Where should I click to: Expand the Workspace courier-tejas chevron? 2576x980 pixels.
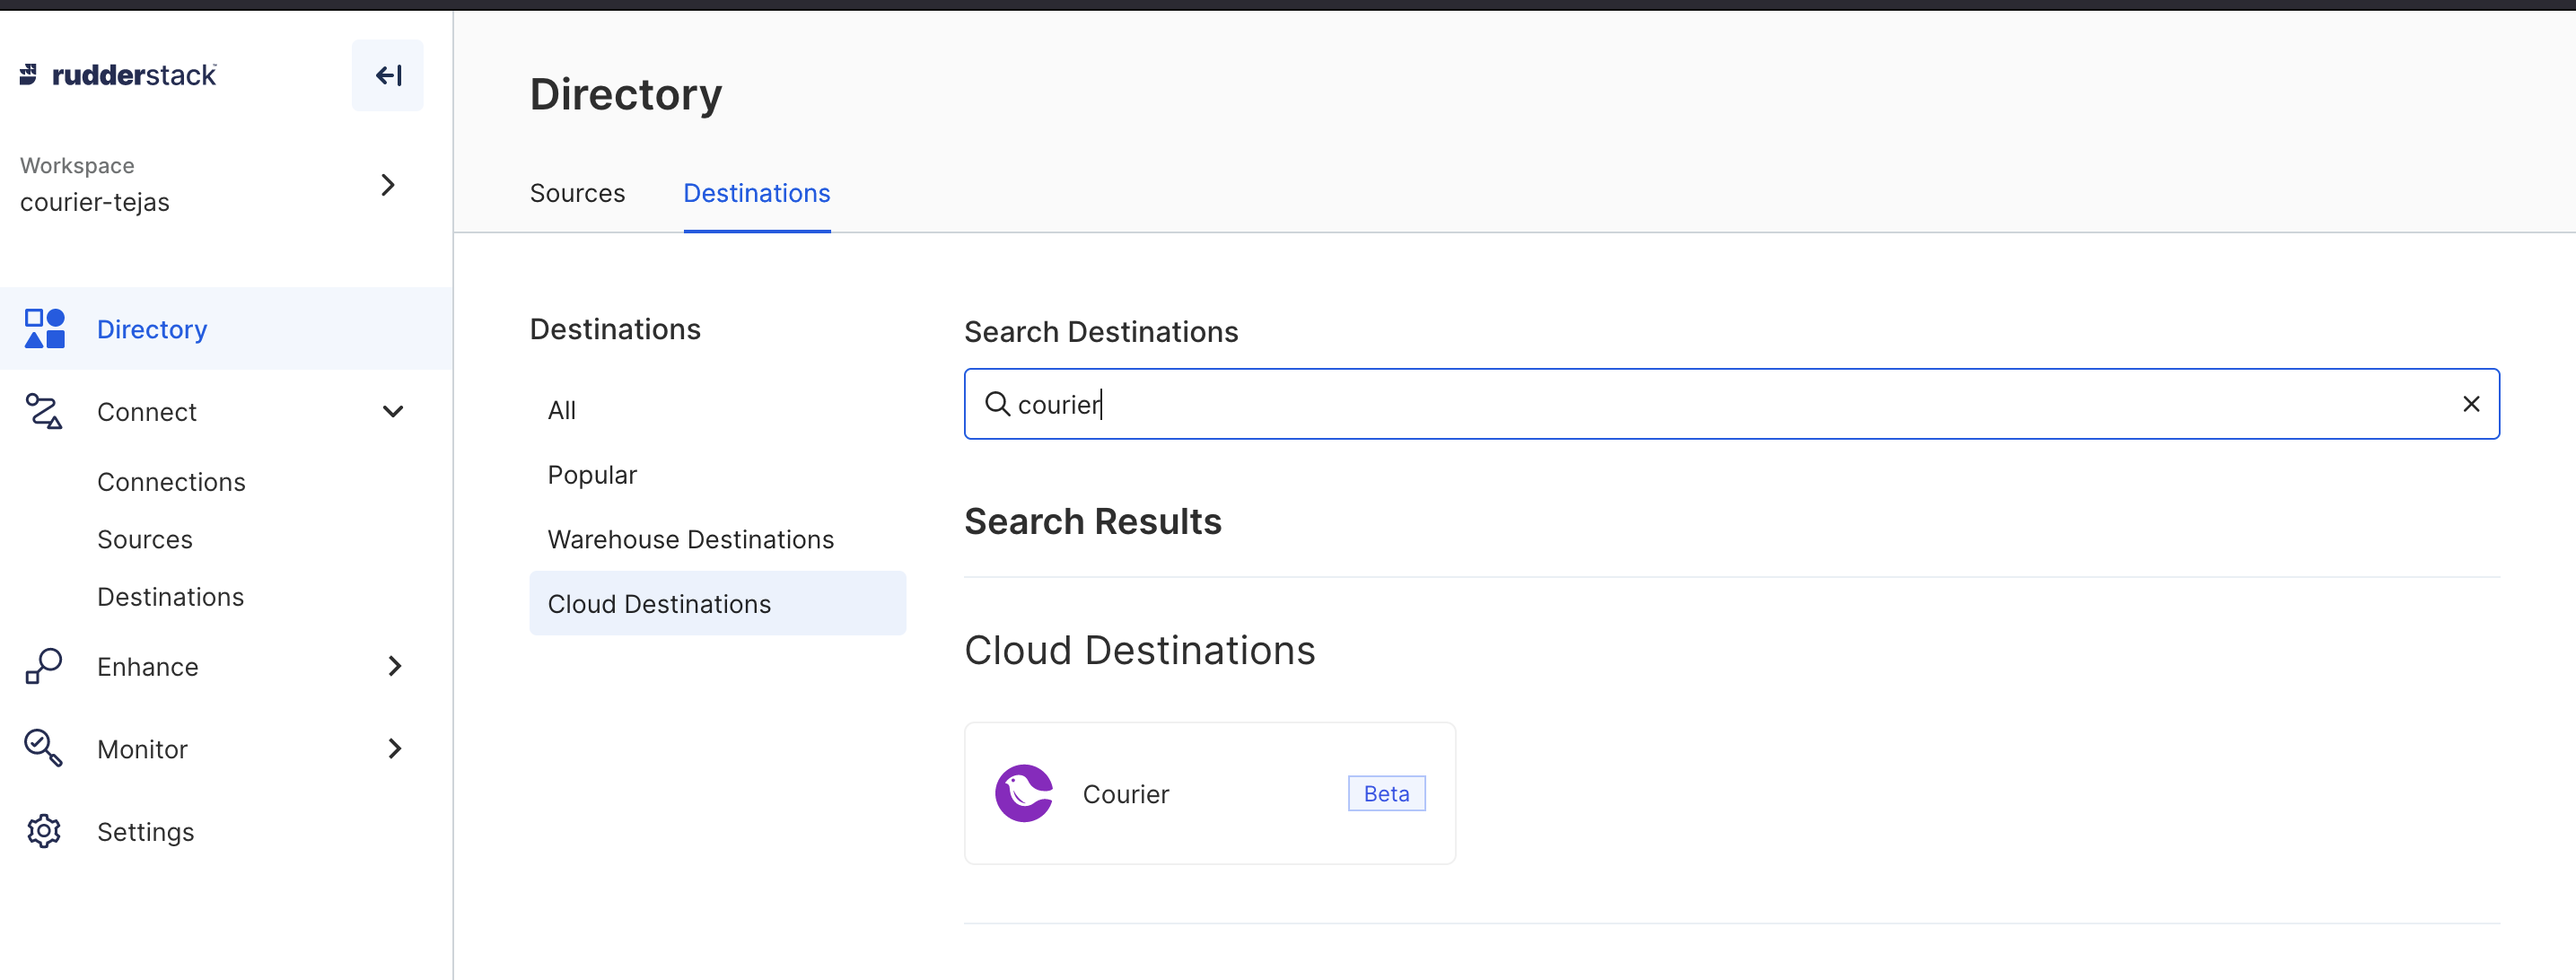(388, 184)
